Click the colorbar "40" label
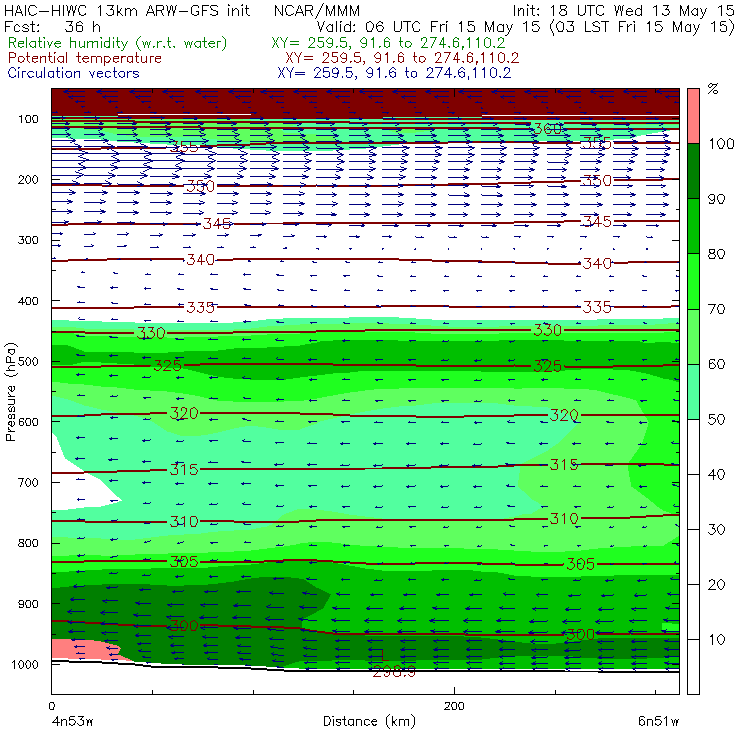The image size is (740, 740). pyautogui.click(x=717, y=474)
